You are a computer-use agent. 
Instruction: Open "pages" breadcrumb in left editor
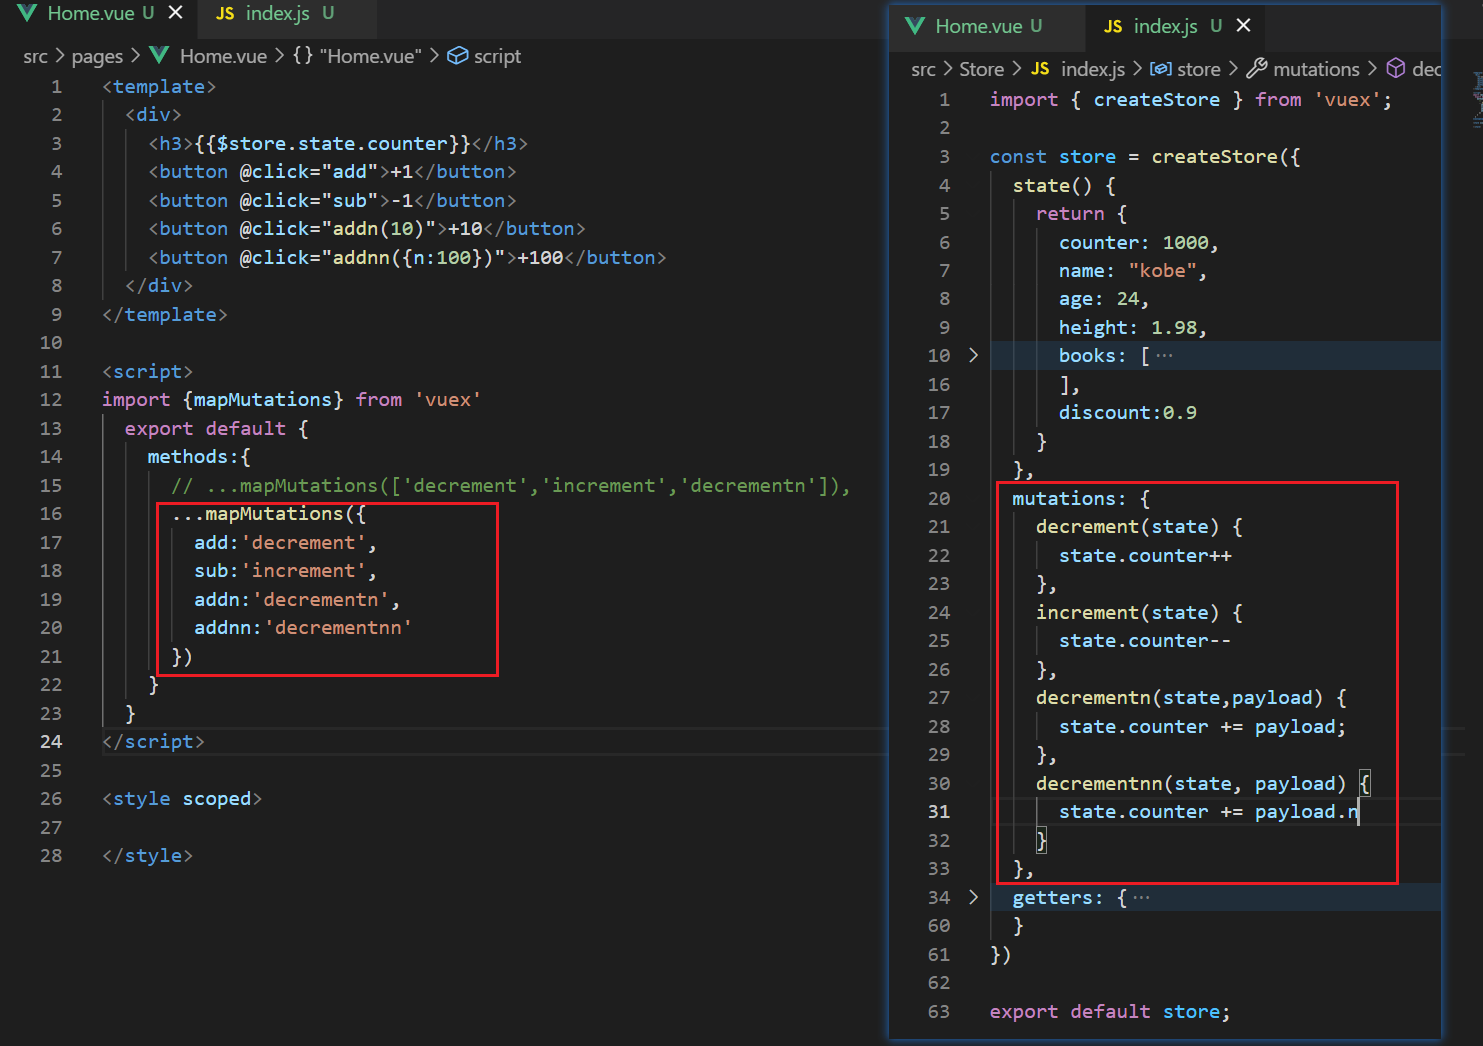[x=97, y=56]
